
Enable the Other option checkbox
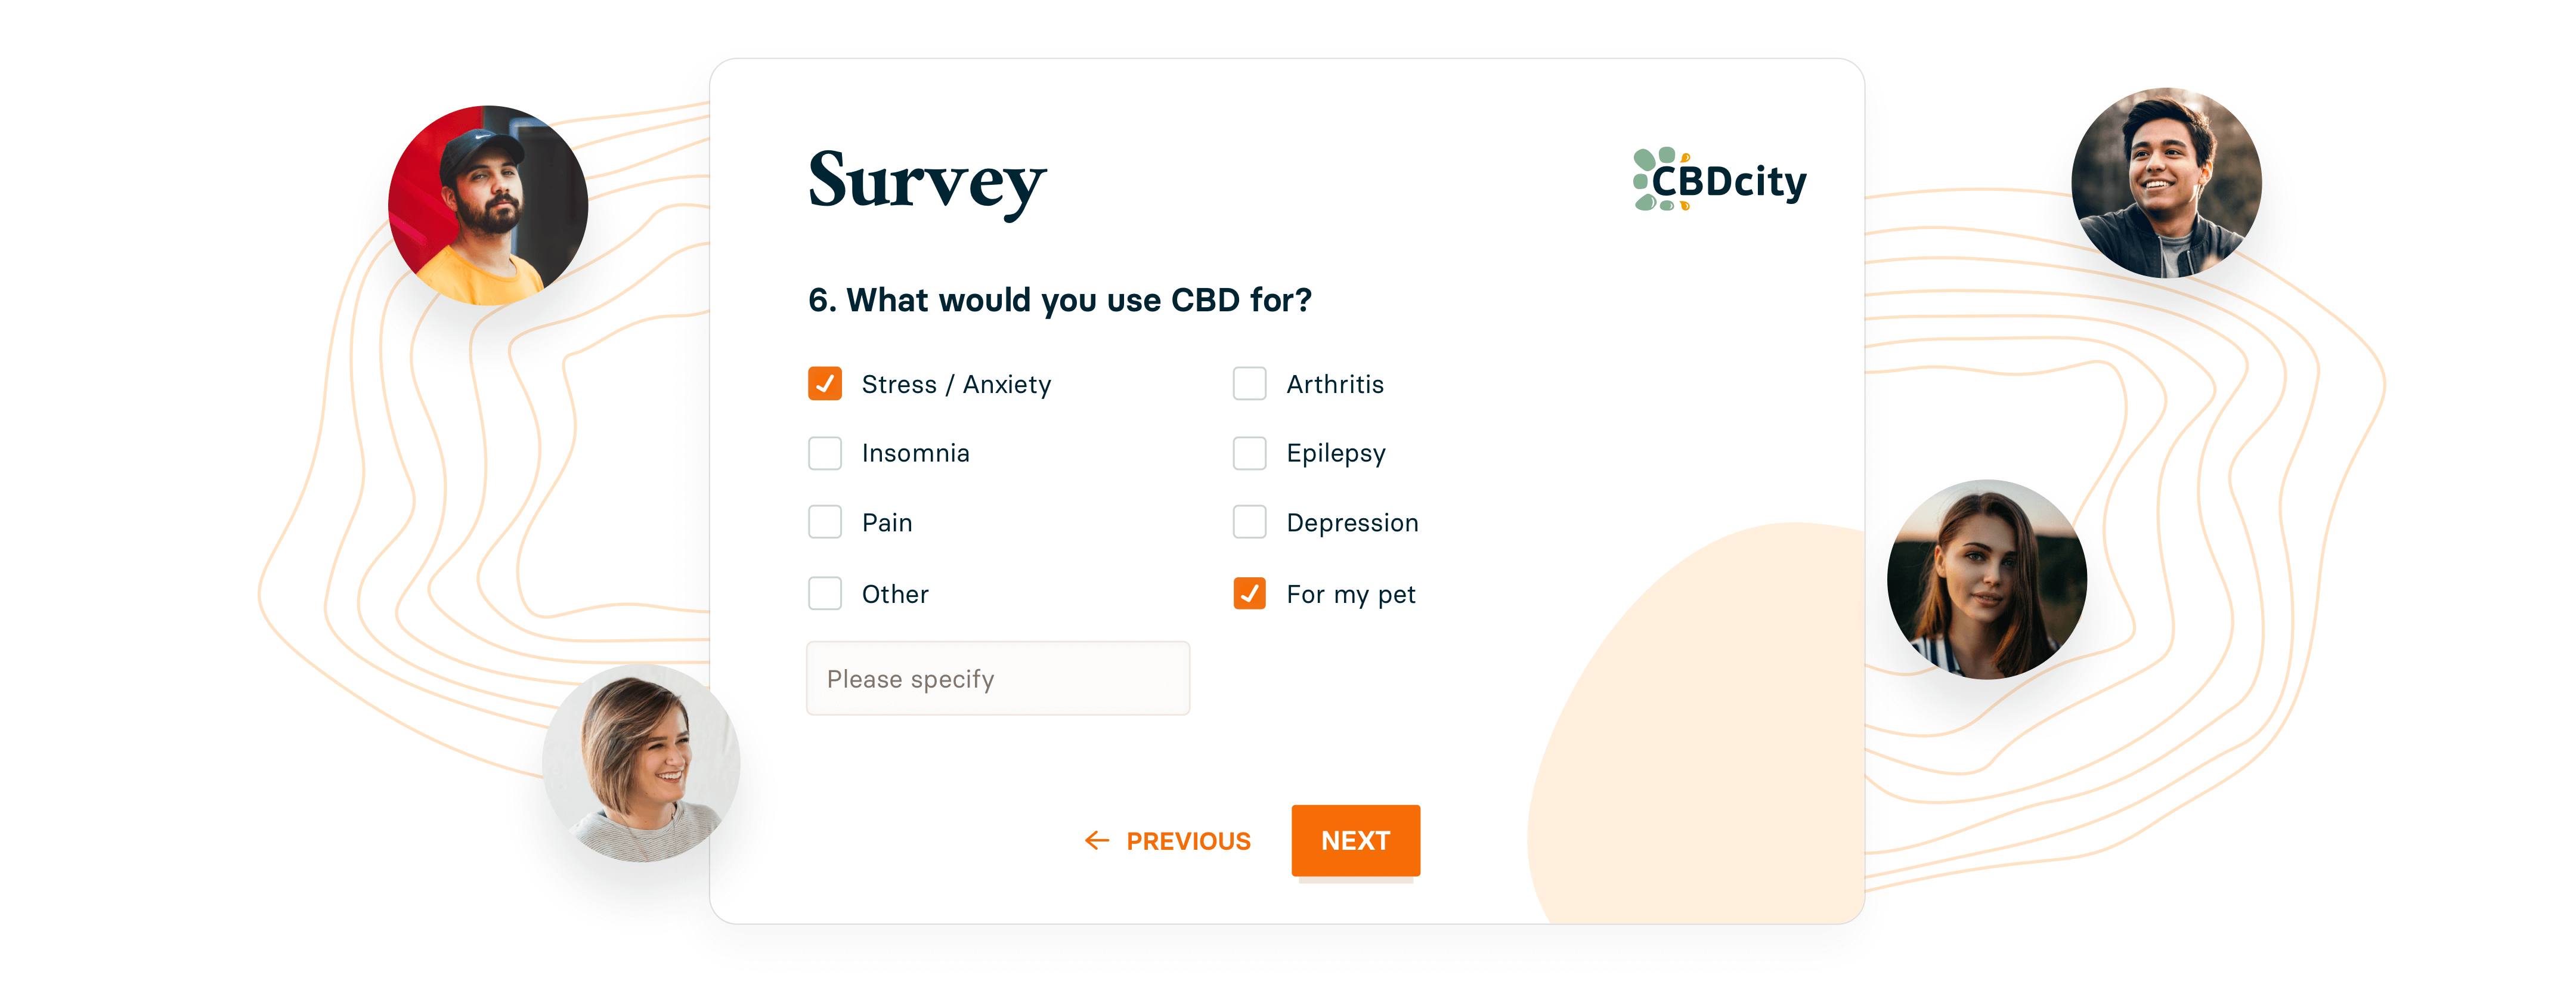825,594
